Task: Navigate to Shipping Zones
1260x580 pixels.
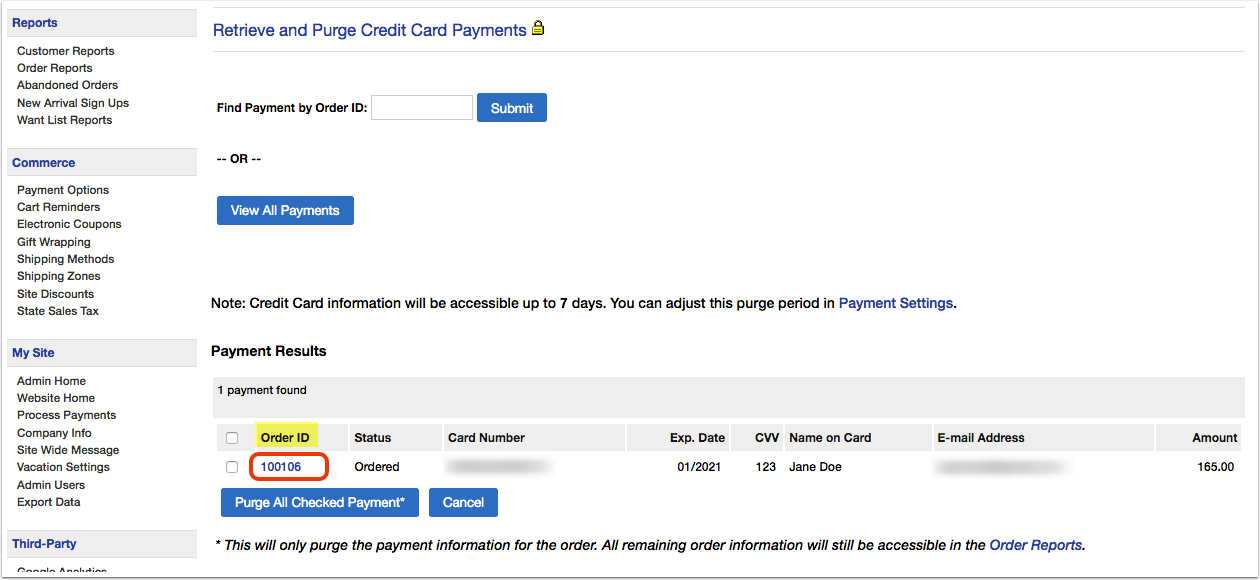Action: pyautogui.click(x=59, y=276)
